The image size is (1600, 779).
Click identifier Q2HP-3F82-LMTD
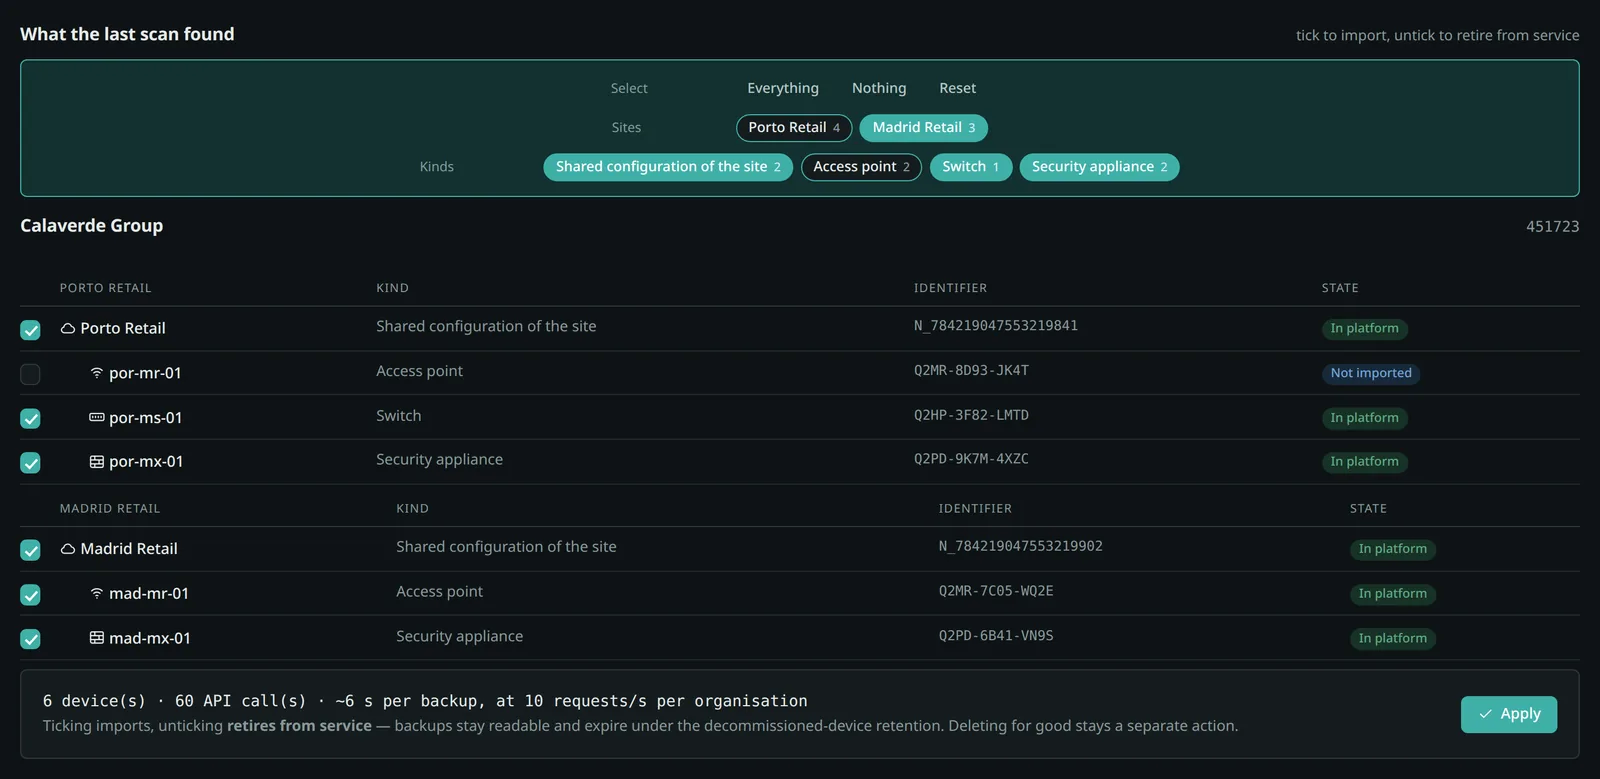(x=971, y=415)
